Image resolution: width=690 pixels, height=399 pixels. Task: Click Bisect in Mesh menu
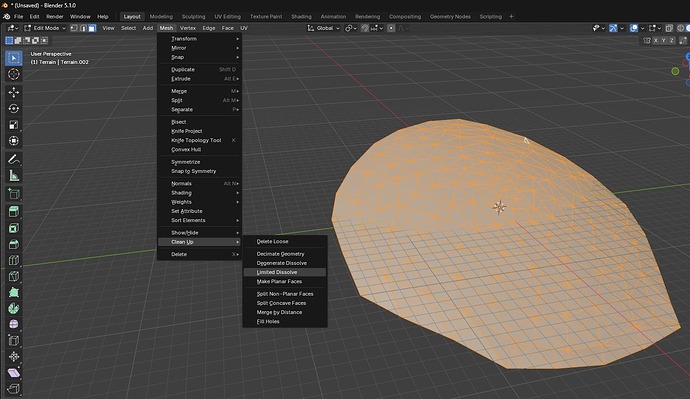200,122
